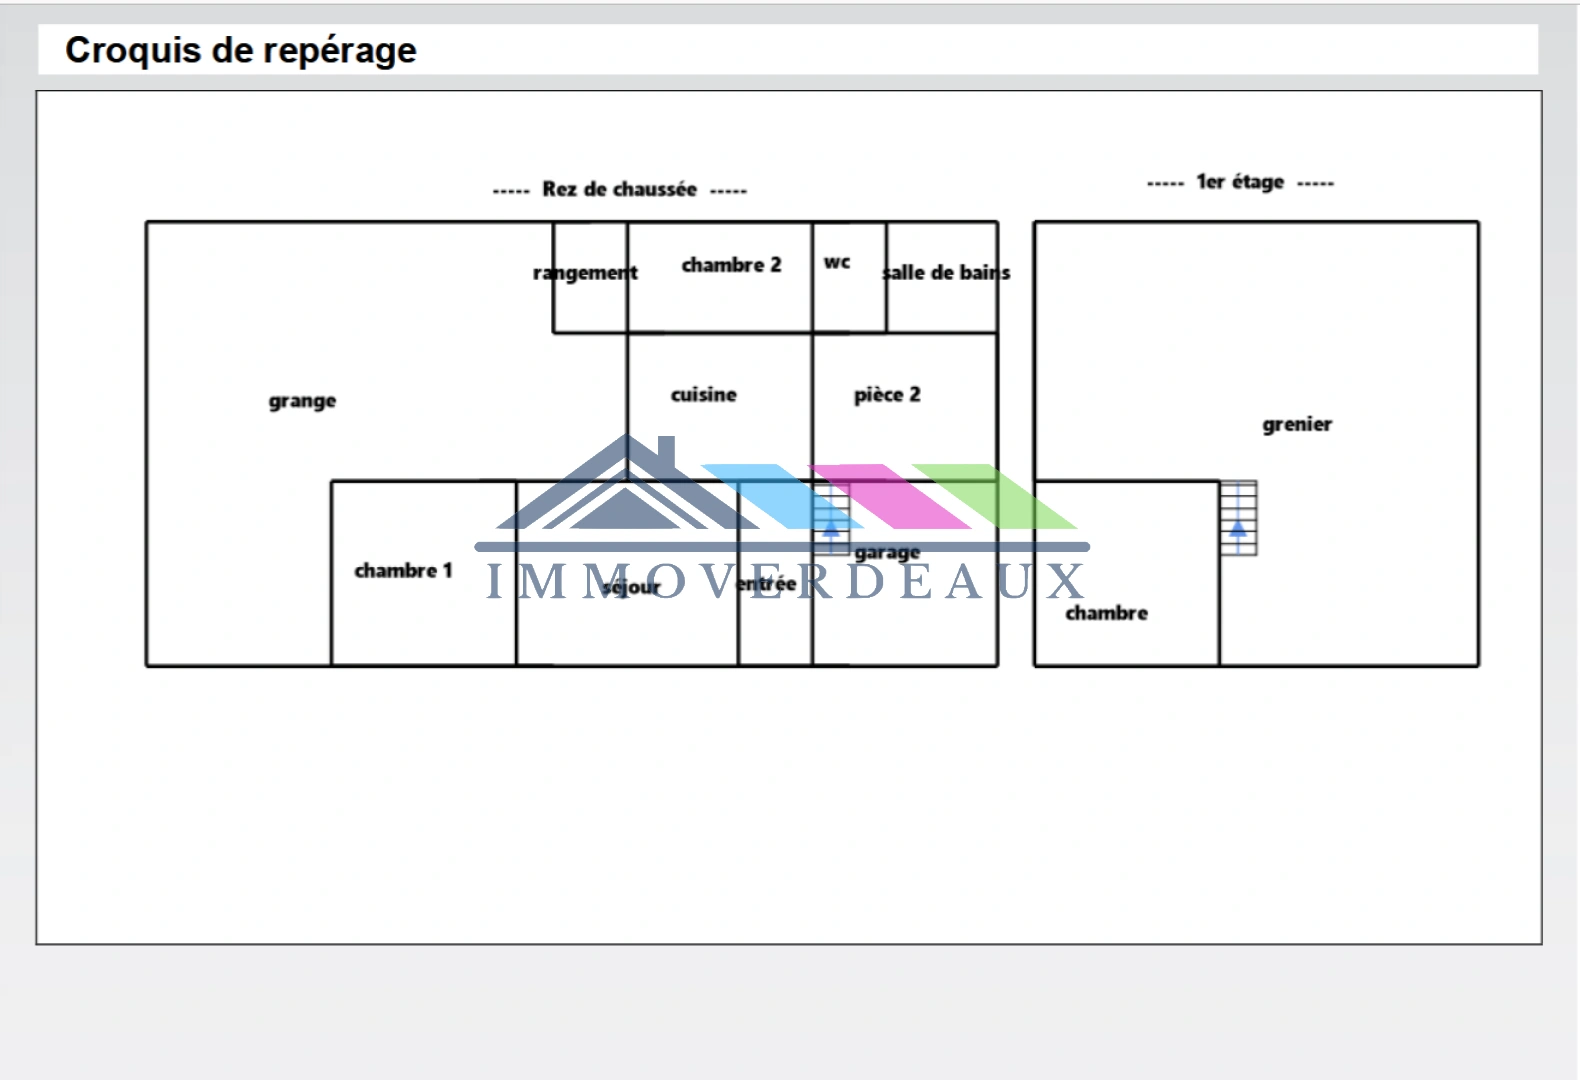The image size is (1580, 1080).
Task: Click the "chambre 2" room label
Action: (x=731, y=265)
